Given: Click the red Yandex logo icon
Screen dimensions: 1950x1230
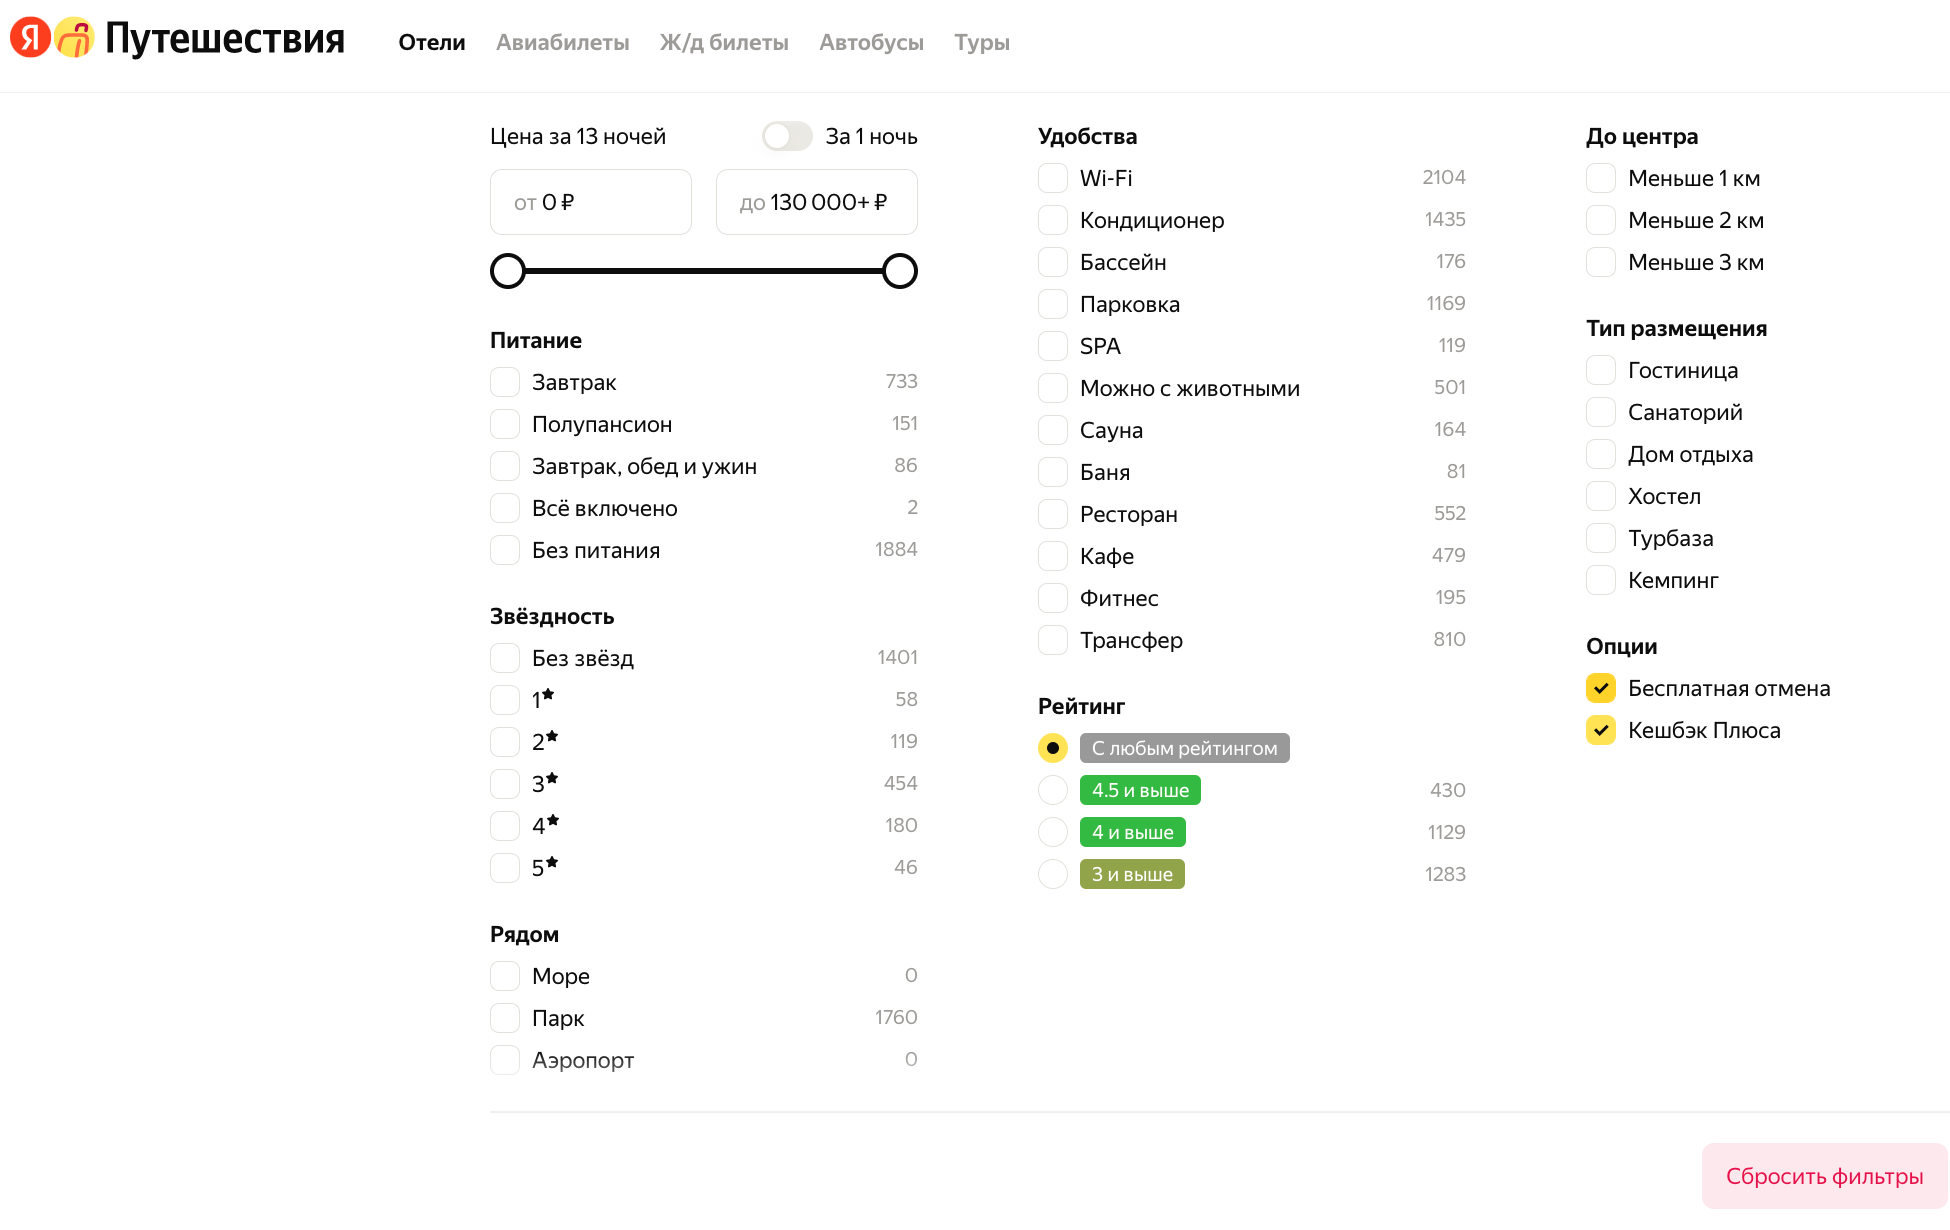Looking at the screenshot, I should 30,38.
